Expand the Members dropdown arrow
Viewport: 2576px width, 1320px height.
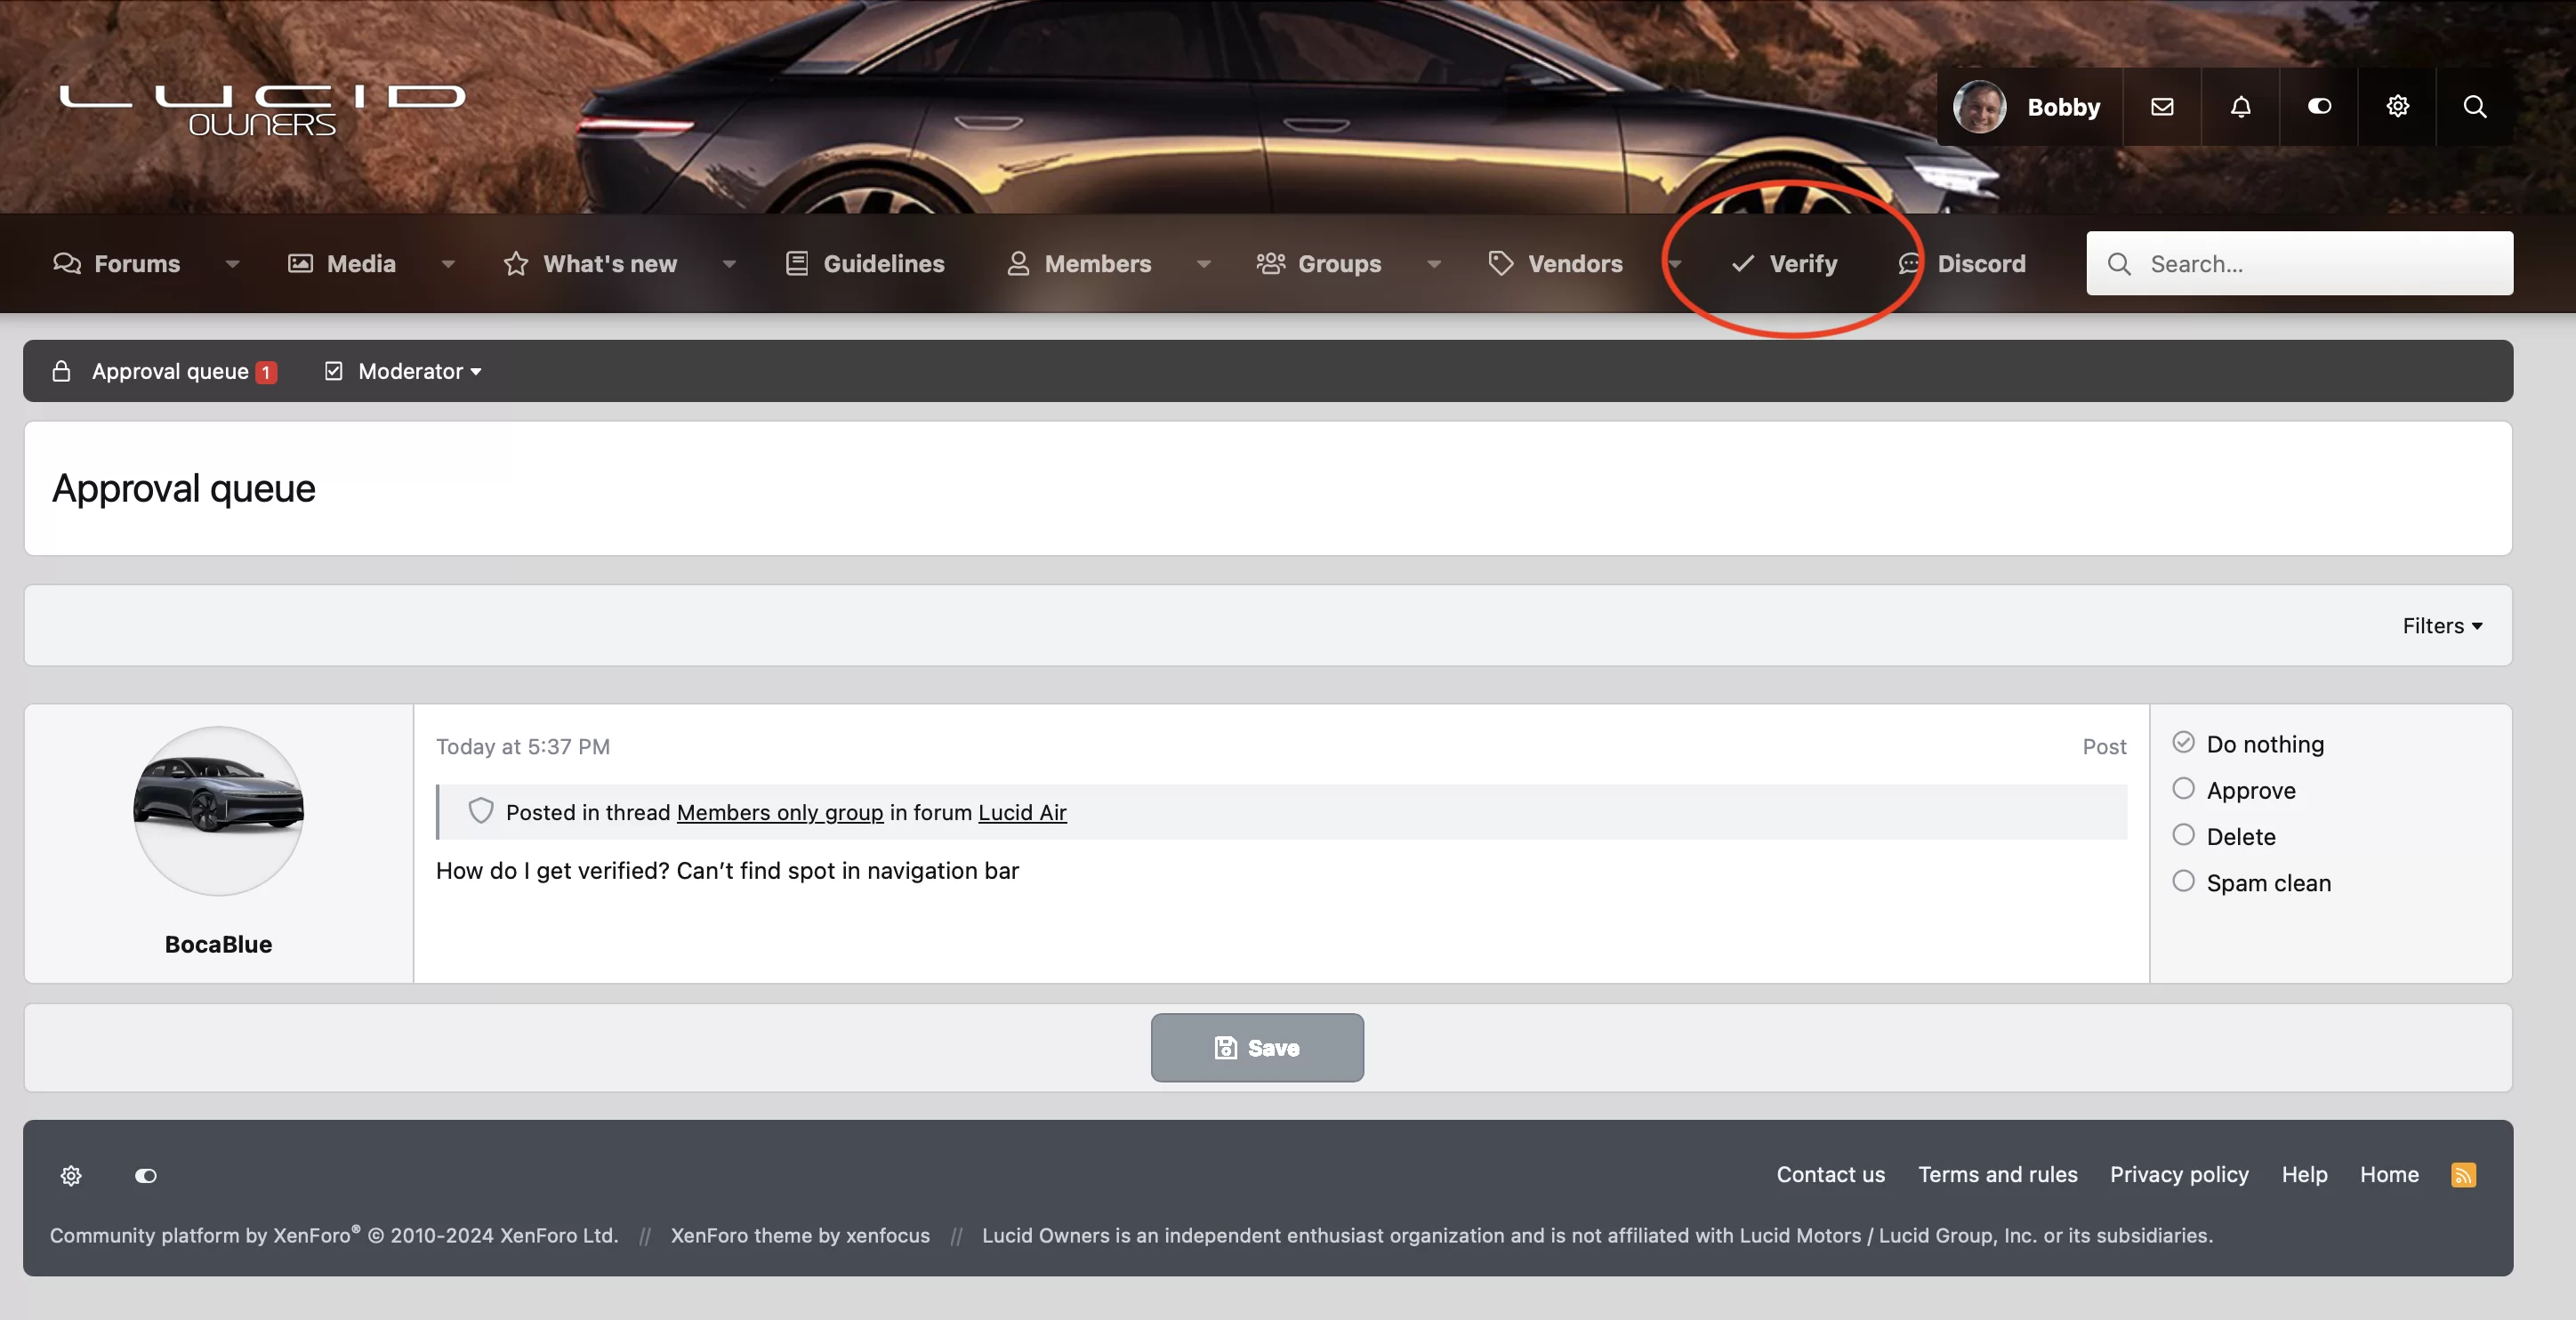coord(1204,264)
